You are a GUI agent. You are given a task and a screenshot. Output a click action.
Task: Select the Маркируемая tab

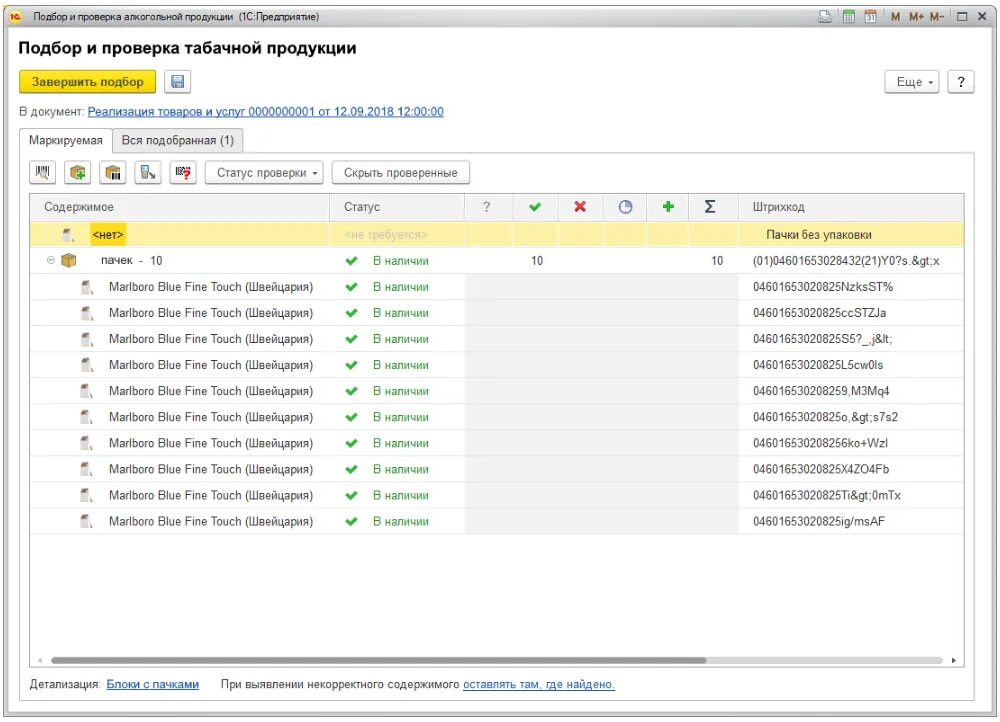point(66,140)
